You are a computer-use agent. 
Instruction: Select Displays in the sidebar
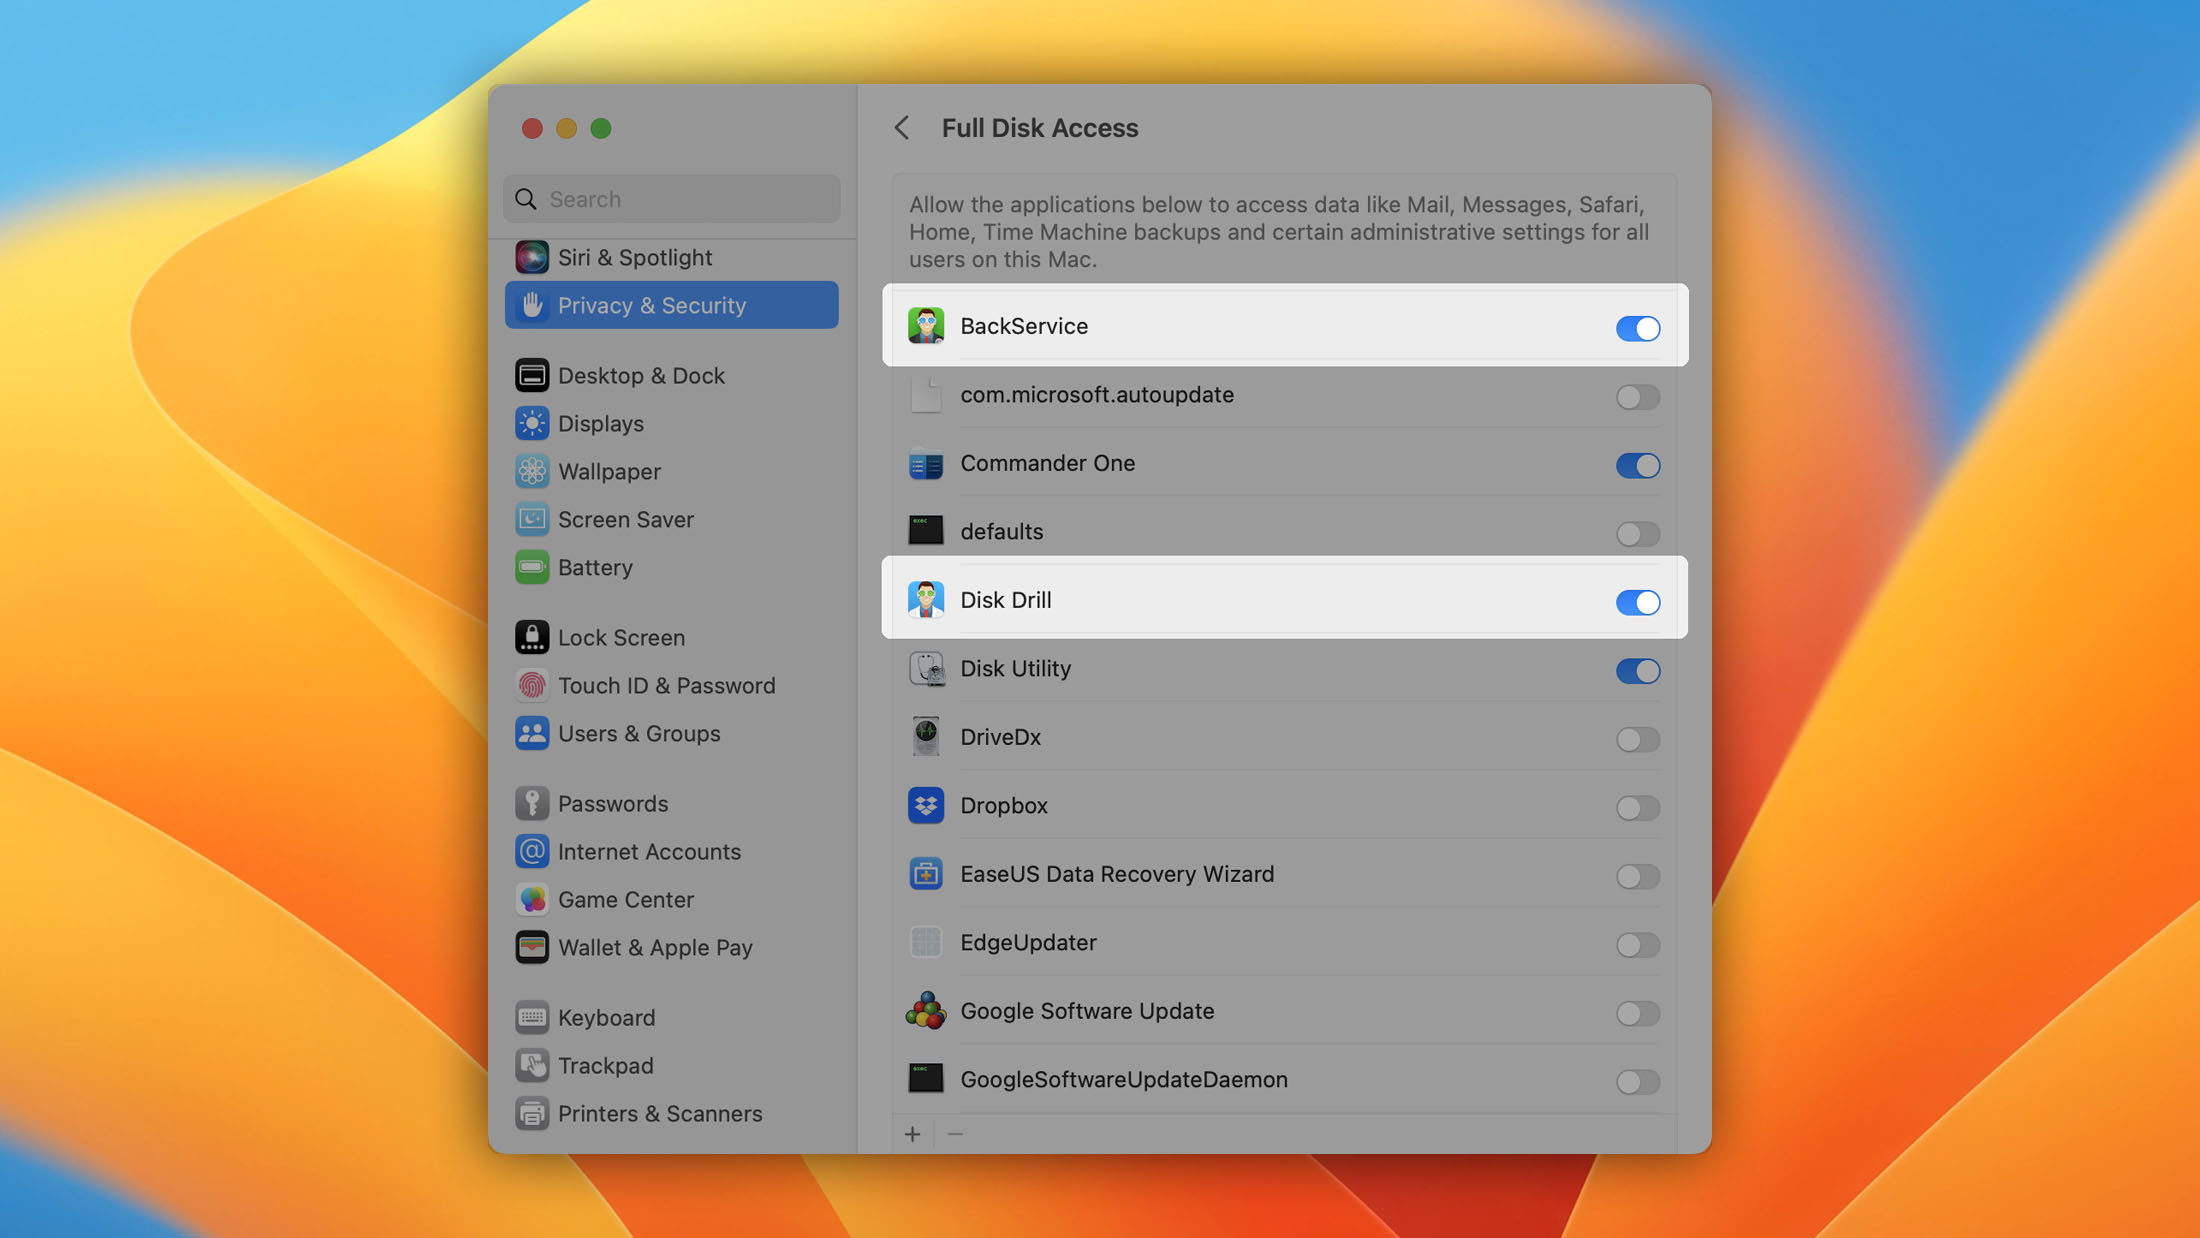pos(672,423)
